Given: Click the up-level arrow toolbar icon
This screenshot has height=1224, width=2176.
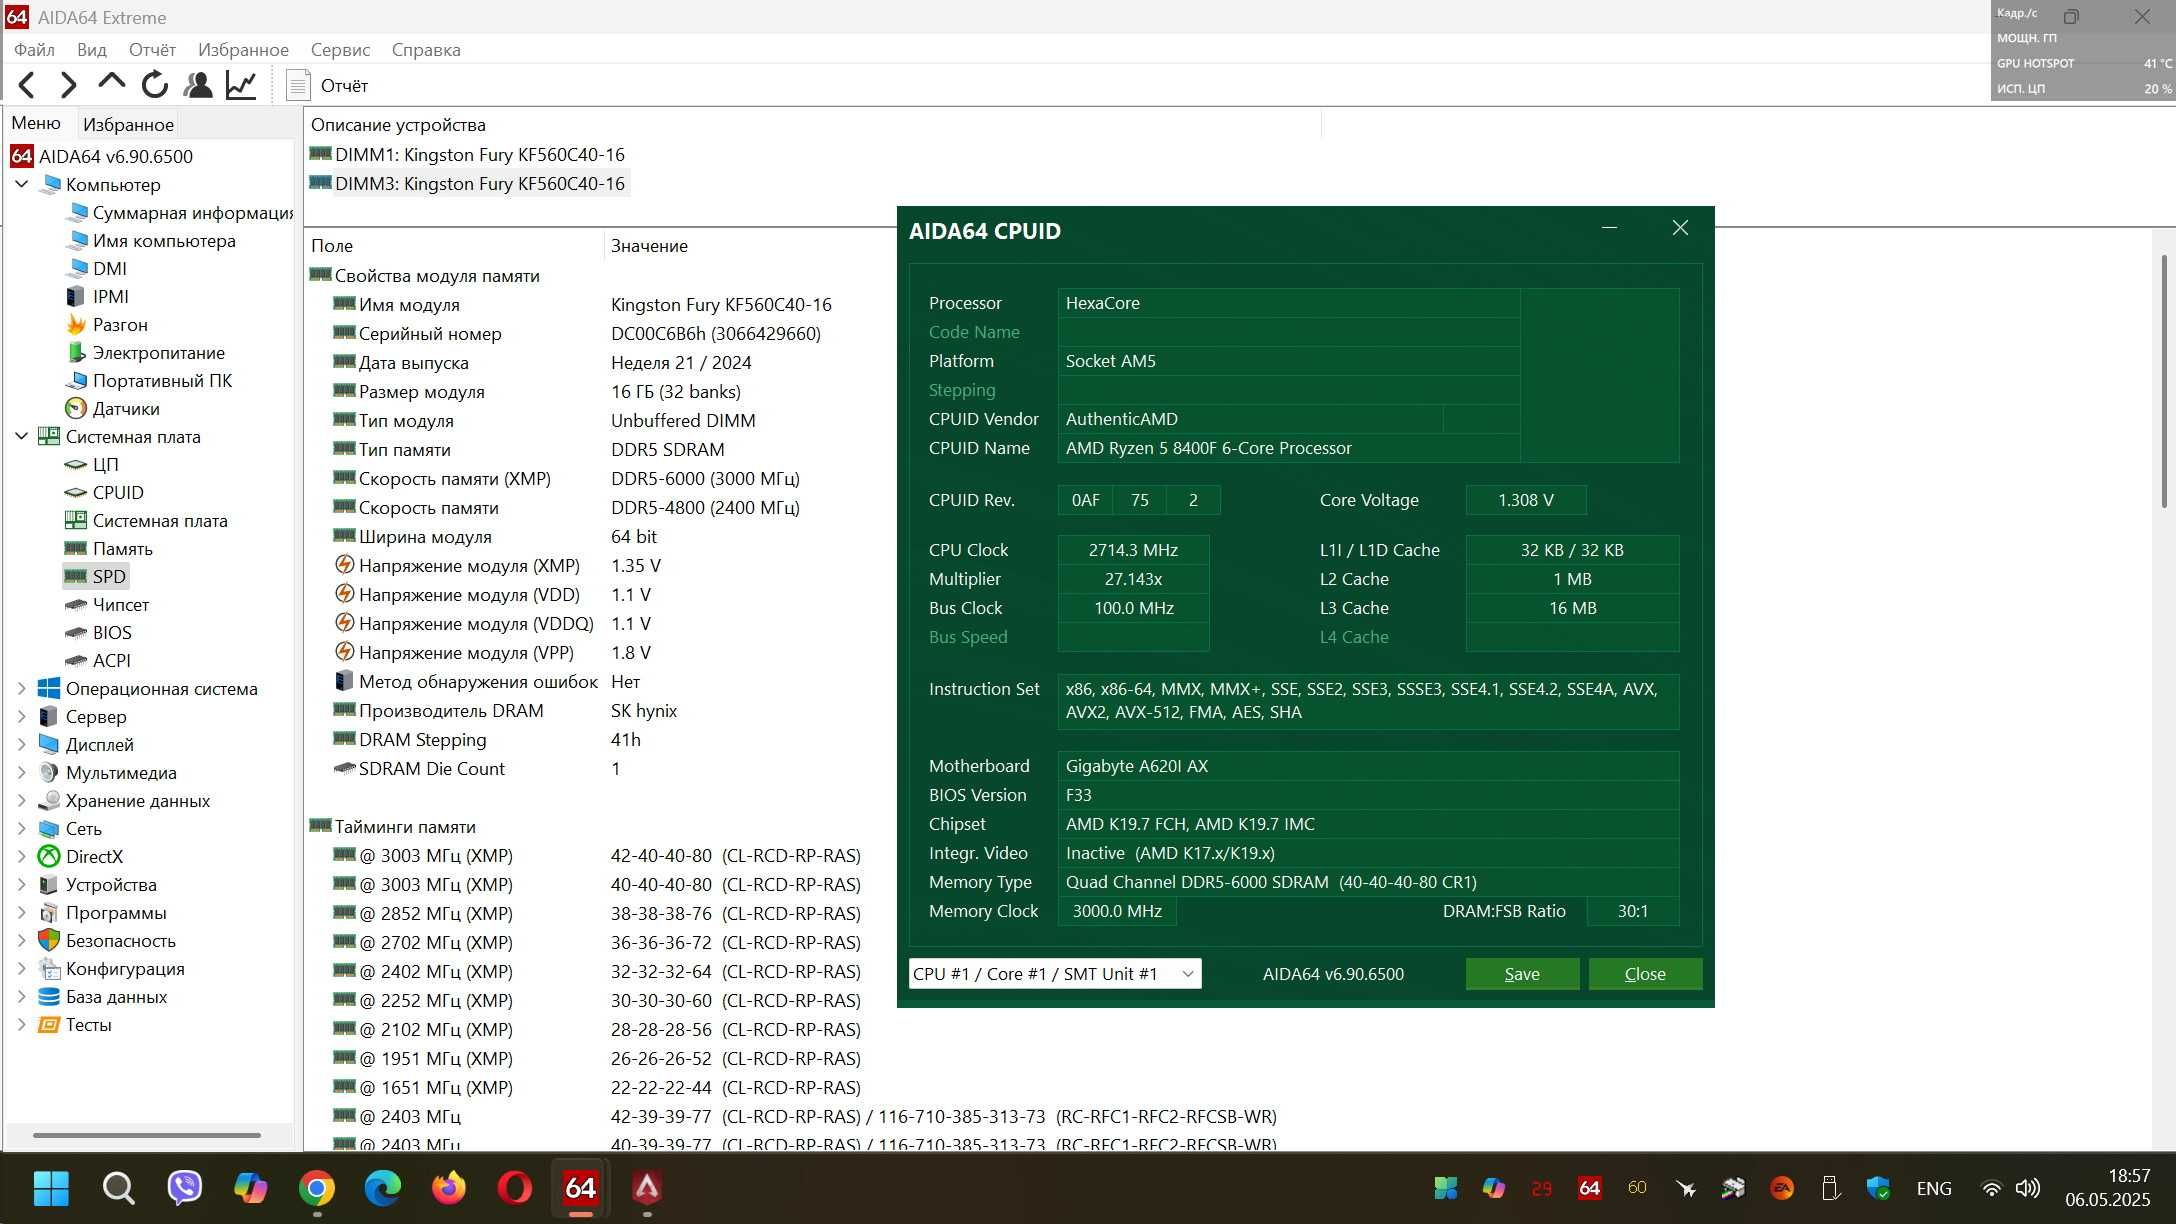Looking at the screenshot, I should [111, 82].
